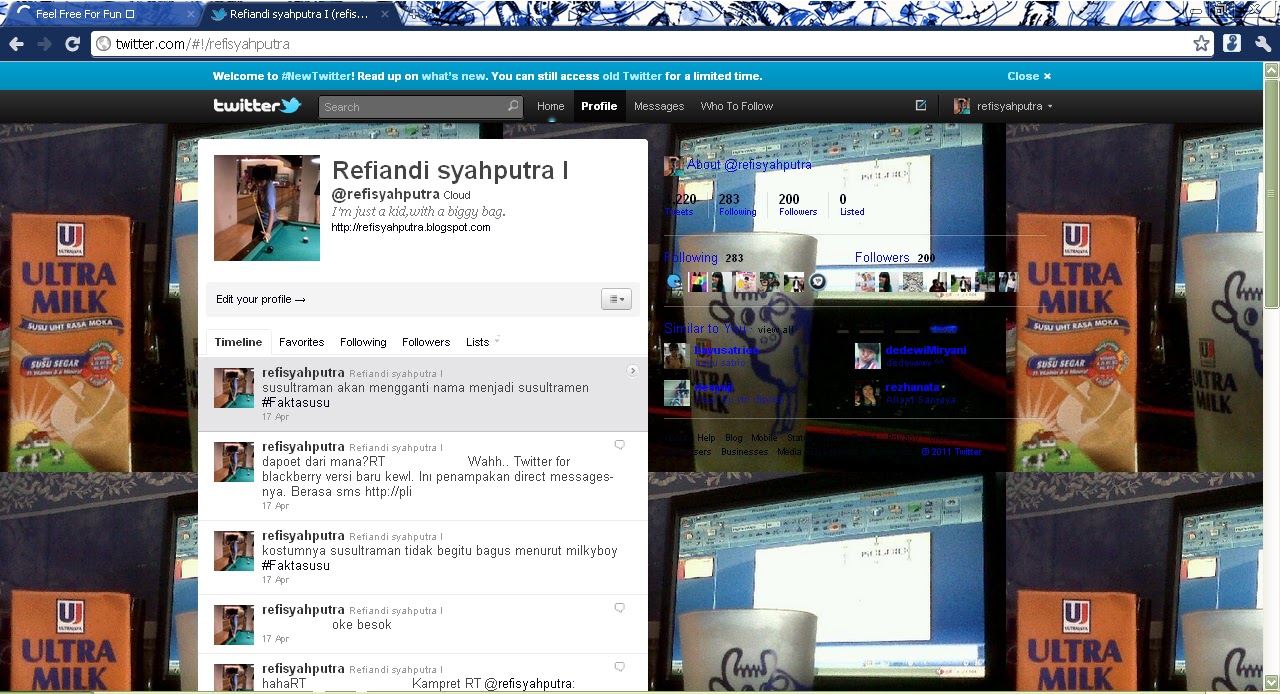Click the Help footer link

pyautogui.click(x=706, y=438)
